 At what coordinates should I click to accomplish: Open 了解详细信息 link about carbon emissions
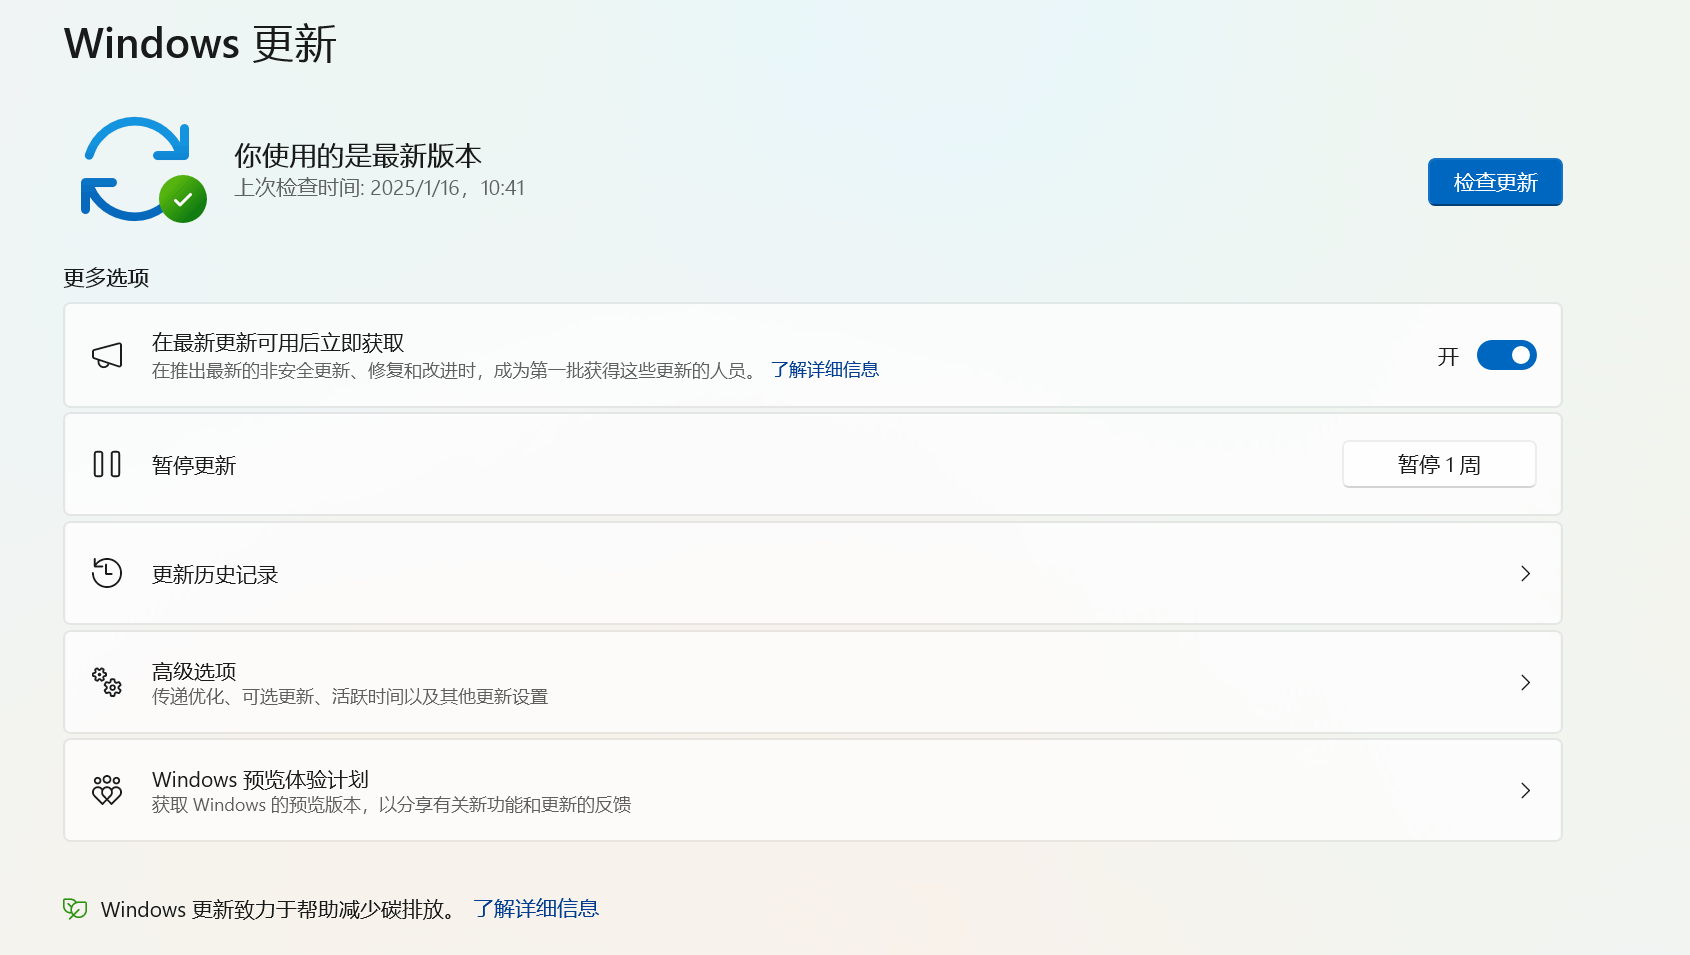(x=536, y=908)
